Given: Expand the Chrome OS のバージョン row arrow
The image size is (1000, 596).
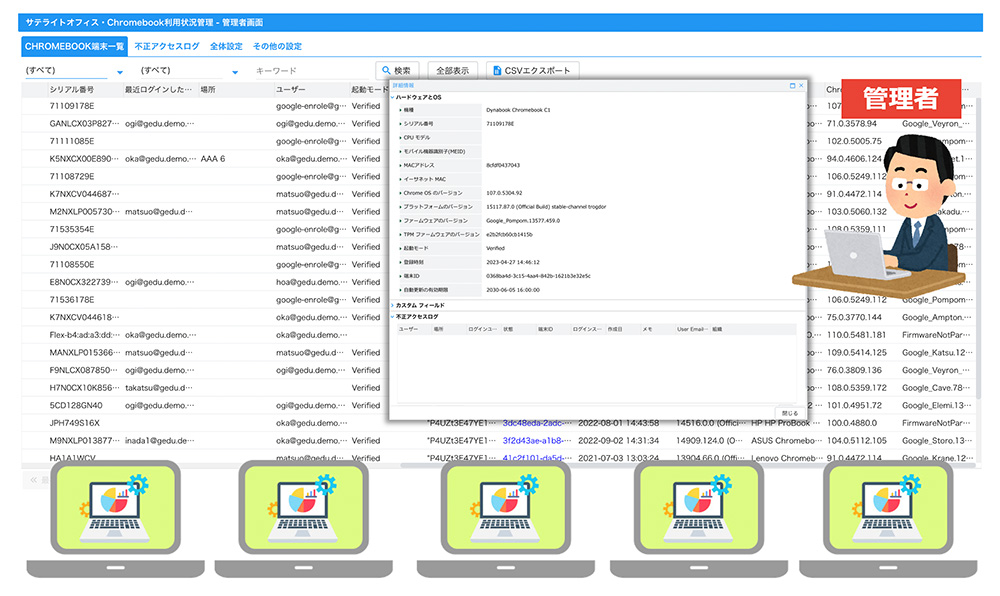Looking at the screenshot, I should pos(401,193).
